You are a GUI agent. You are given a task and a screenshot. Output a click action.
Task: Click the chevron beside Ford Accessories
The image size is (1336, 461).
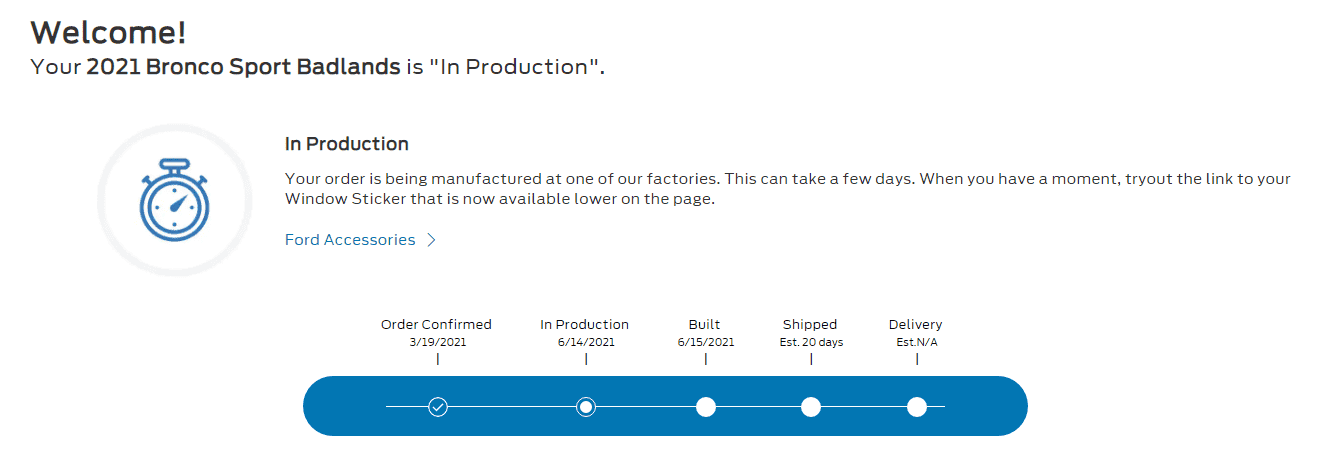coord(431,240)
